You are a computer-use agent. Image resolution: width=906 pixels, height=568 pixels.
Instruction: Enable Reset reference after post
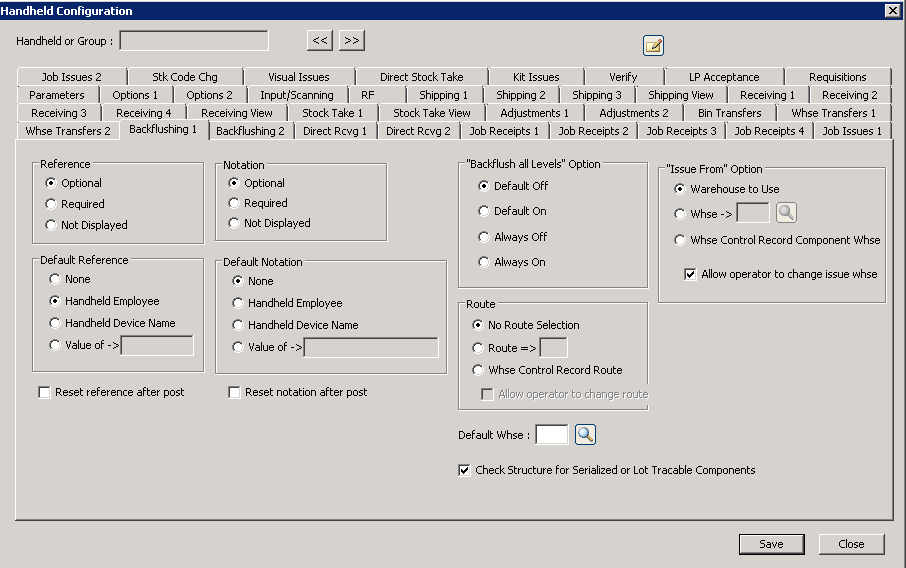tap(44, 393)
